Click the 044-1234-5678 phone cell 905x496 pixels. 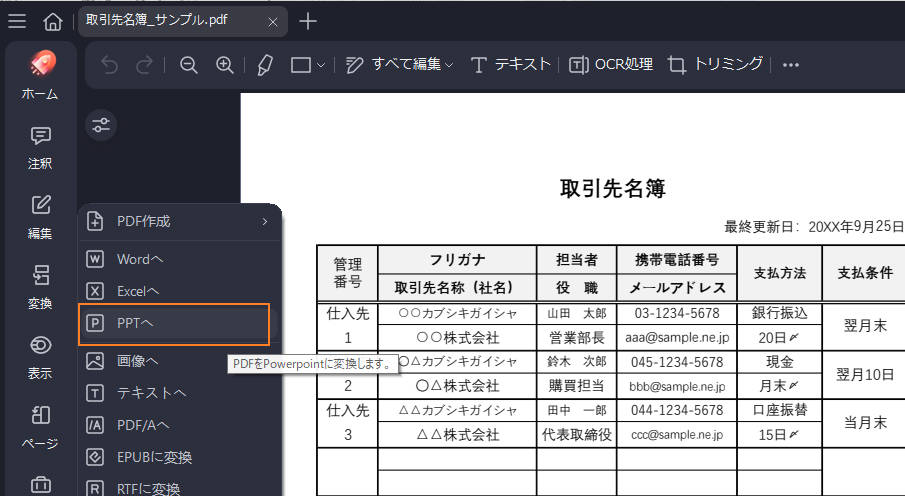point(677,411)
